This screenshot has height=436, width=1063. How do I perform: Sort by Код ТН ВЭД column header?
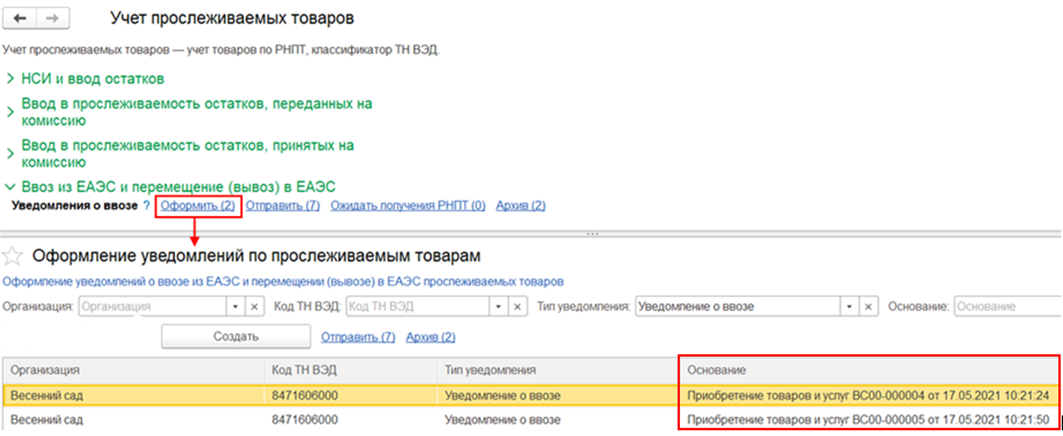(350, 370)
